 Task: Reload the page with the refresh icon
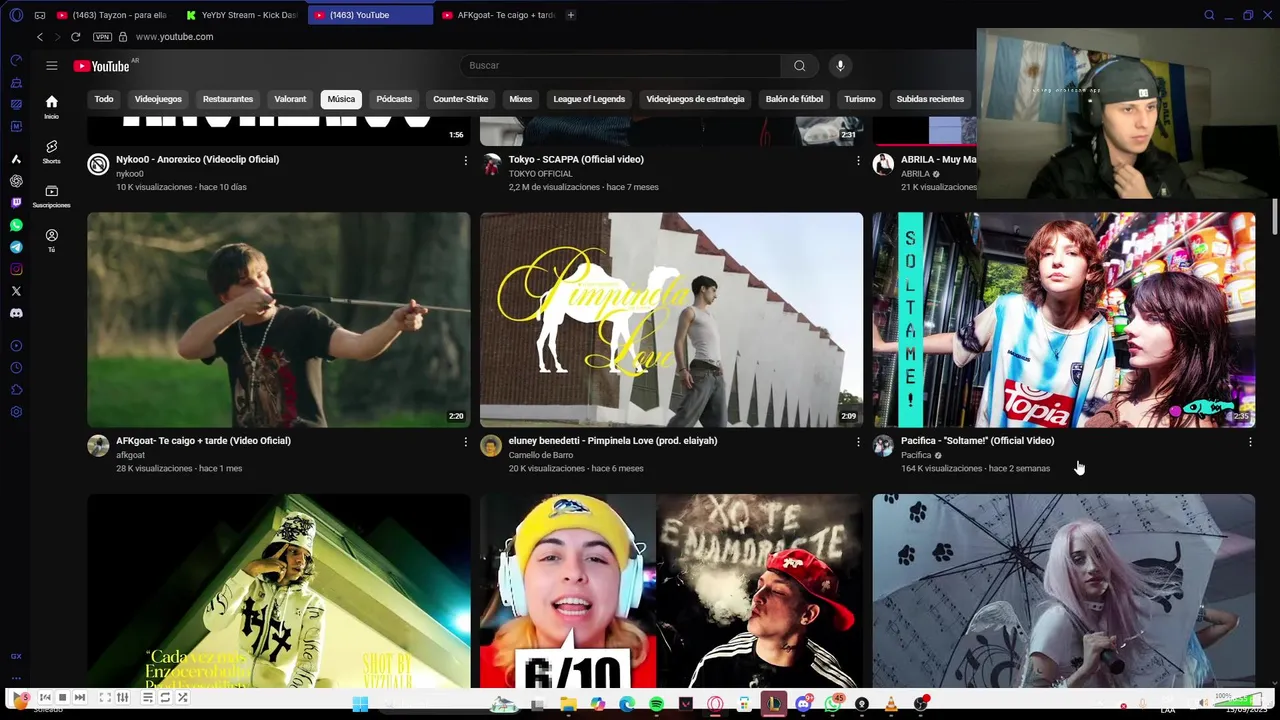point(75,37)
